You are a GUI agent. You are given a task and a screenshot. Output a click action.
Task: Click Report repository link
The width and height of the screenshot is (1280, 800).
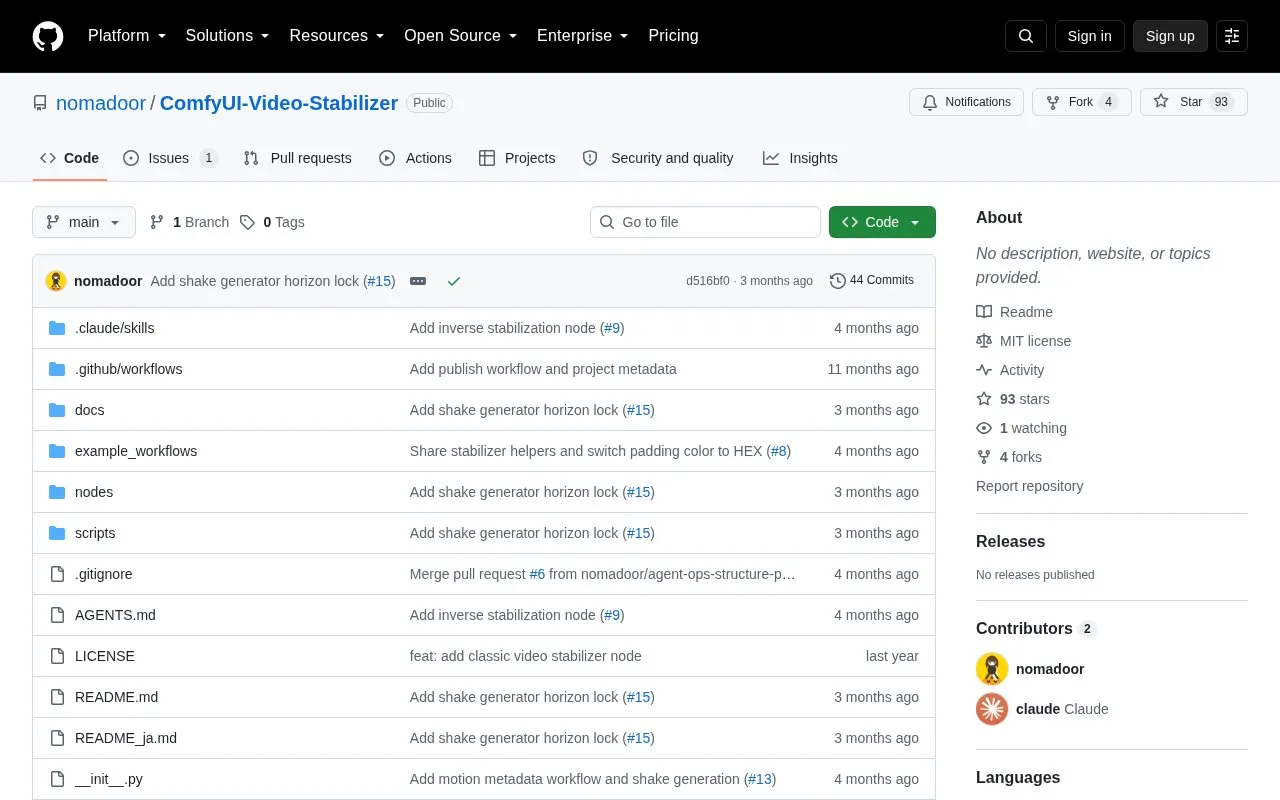1030,486
